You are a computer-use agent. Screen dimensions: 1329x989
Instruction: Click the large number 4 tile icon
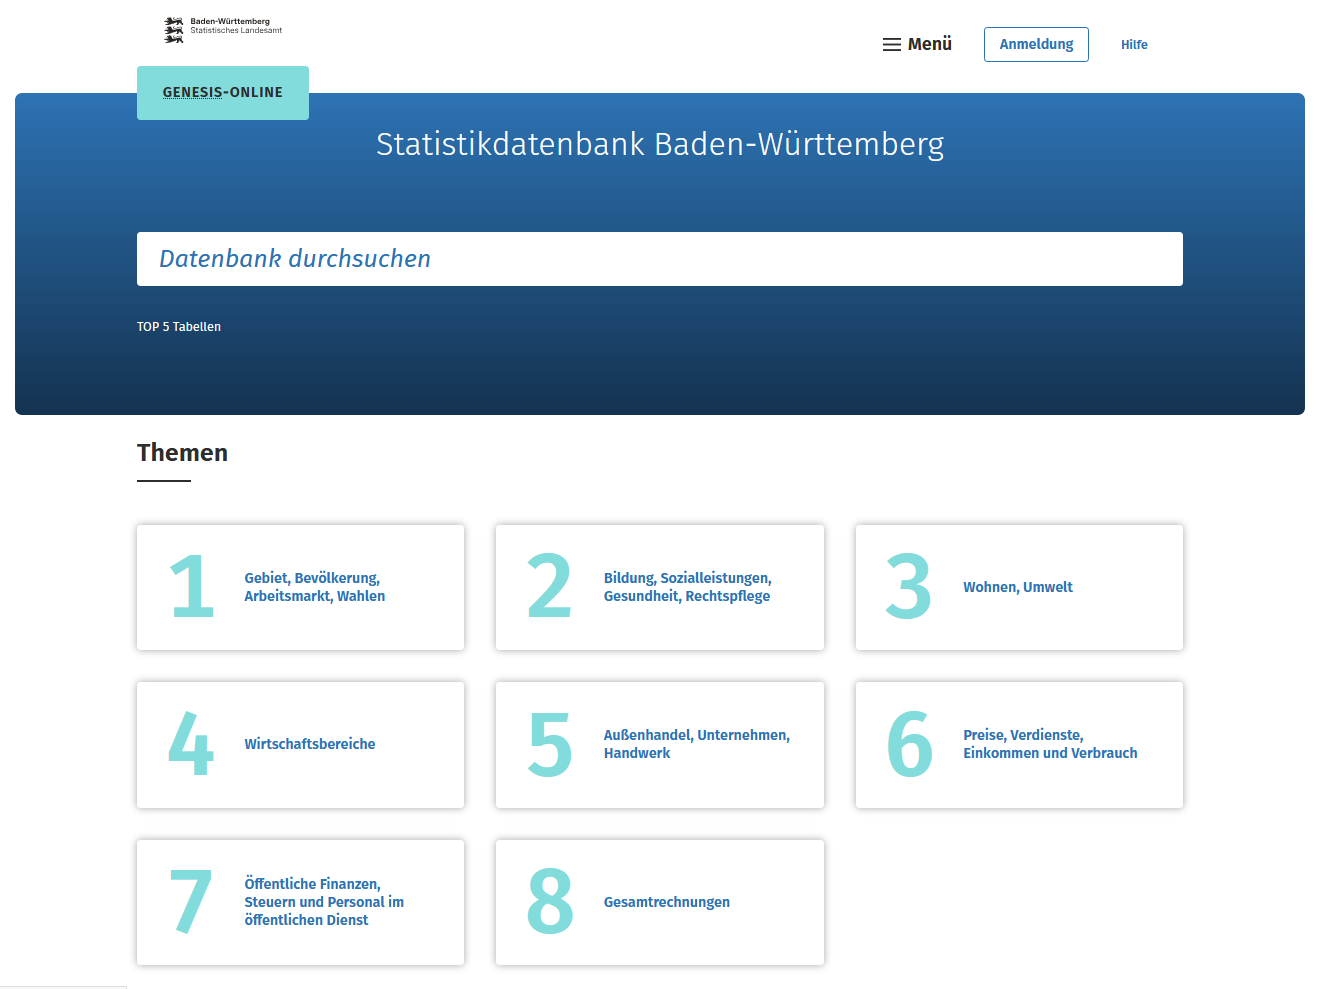pyautogui.click(x=191, y=744)
